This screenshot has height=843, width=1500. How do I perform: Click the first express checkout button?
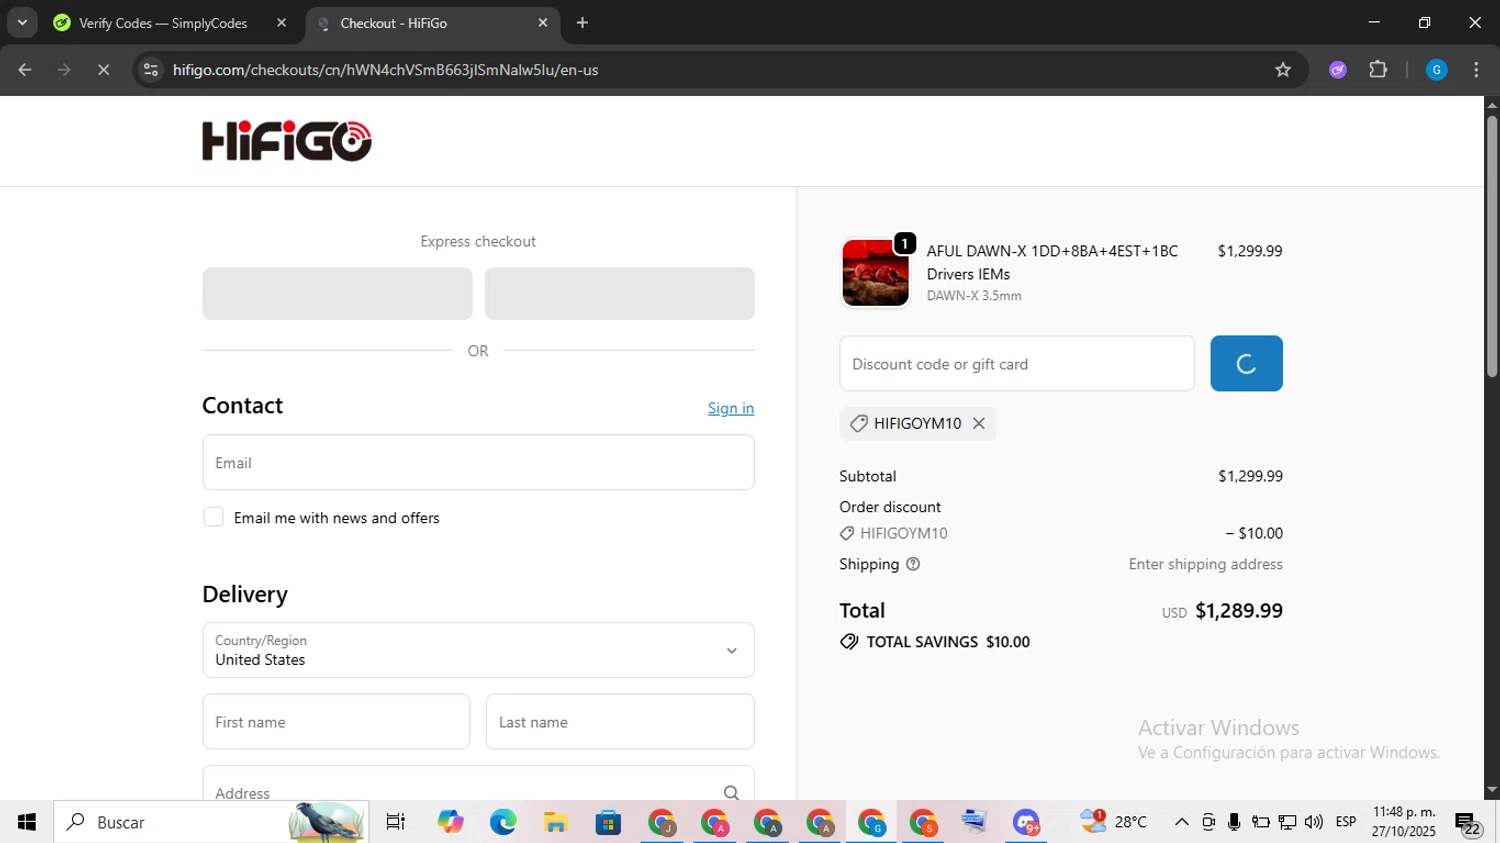pyautogui.click(x=337, y=293)
